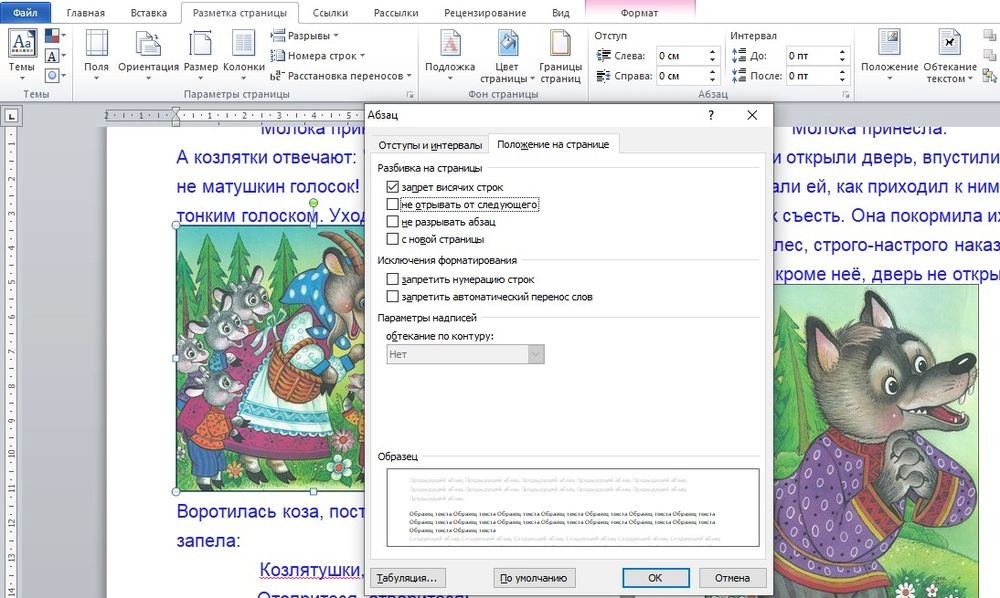
Task: Check the 'с новой страницы' option
Action: pos(392,239)
